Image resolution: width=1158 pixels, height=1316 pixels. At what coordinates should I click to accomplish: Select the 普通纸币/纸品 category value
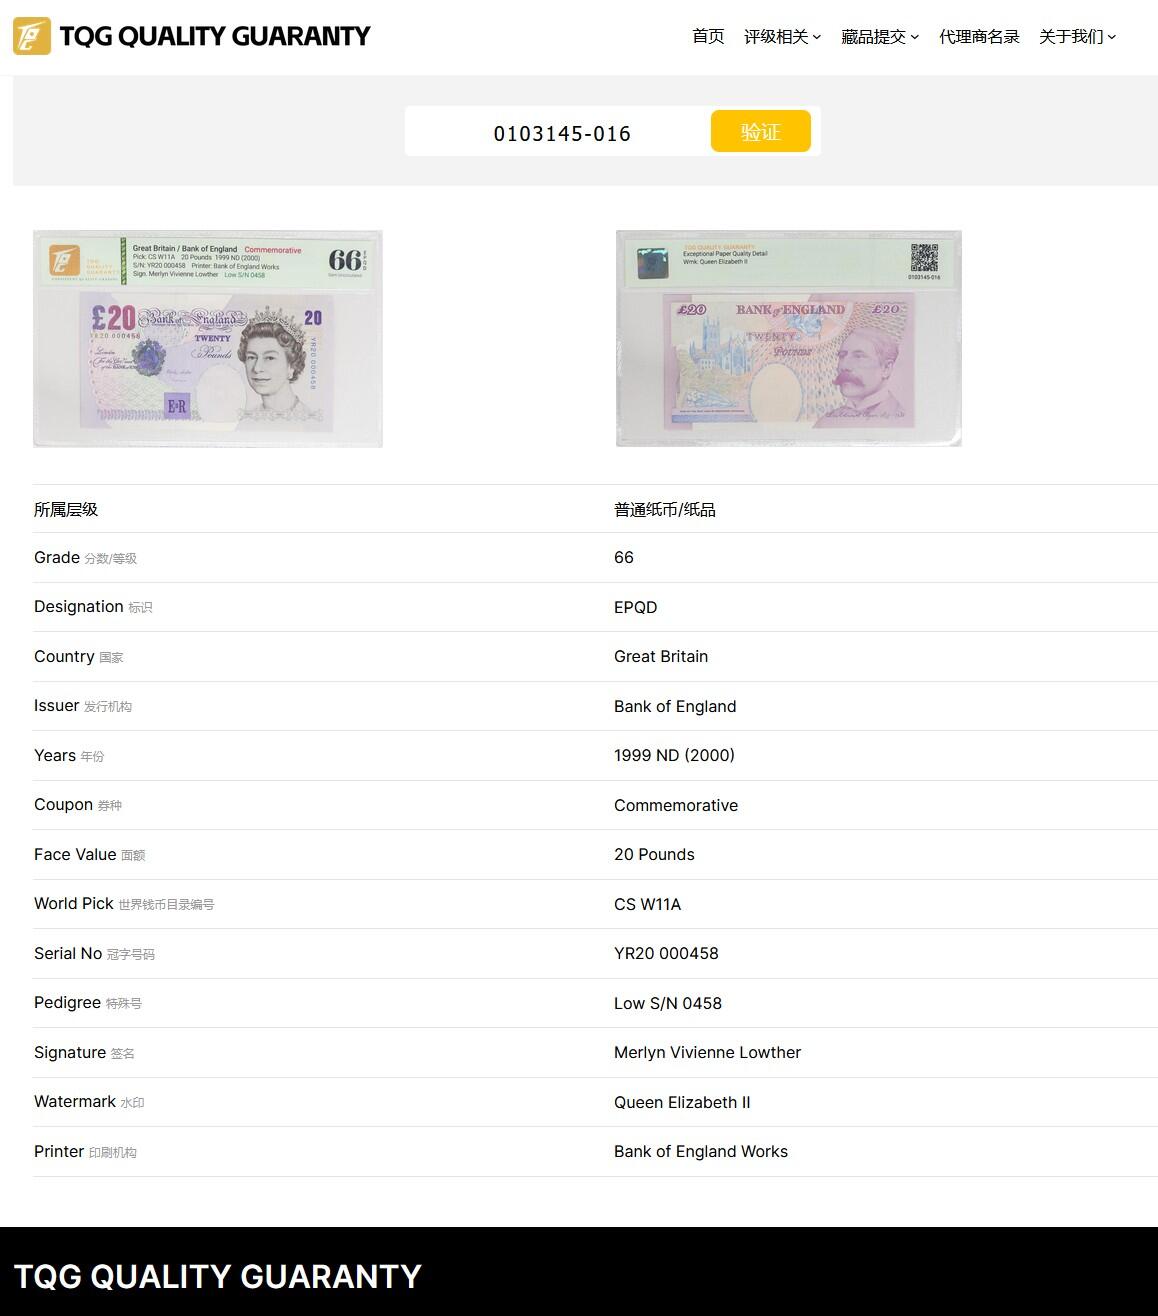(665, 510)
